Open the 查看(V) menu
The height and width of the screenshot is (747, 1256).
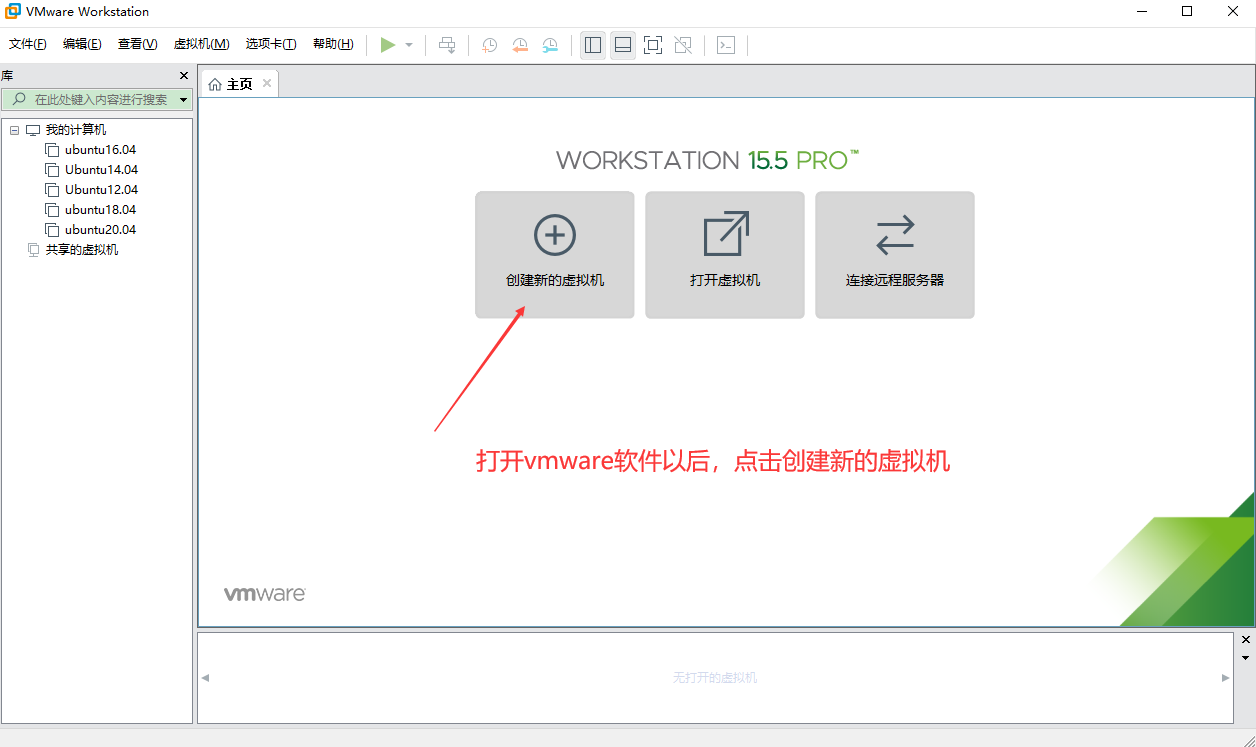click(x=138, y=44)
